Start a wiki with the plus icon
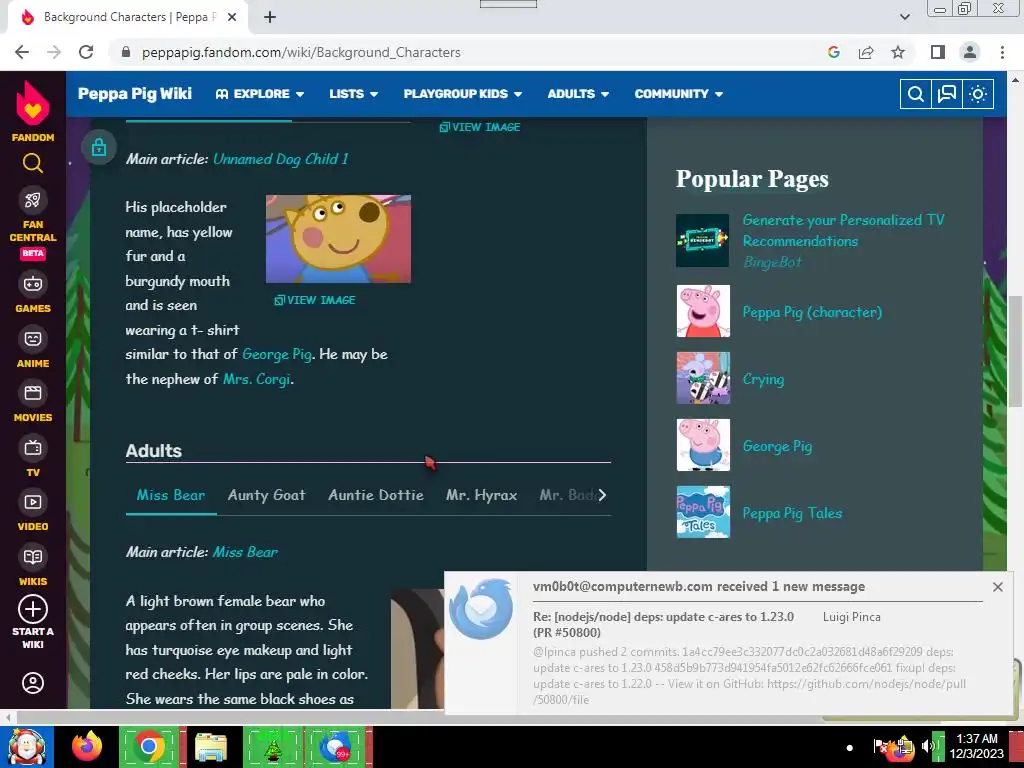The image size is (1024, 768). 33,609
